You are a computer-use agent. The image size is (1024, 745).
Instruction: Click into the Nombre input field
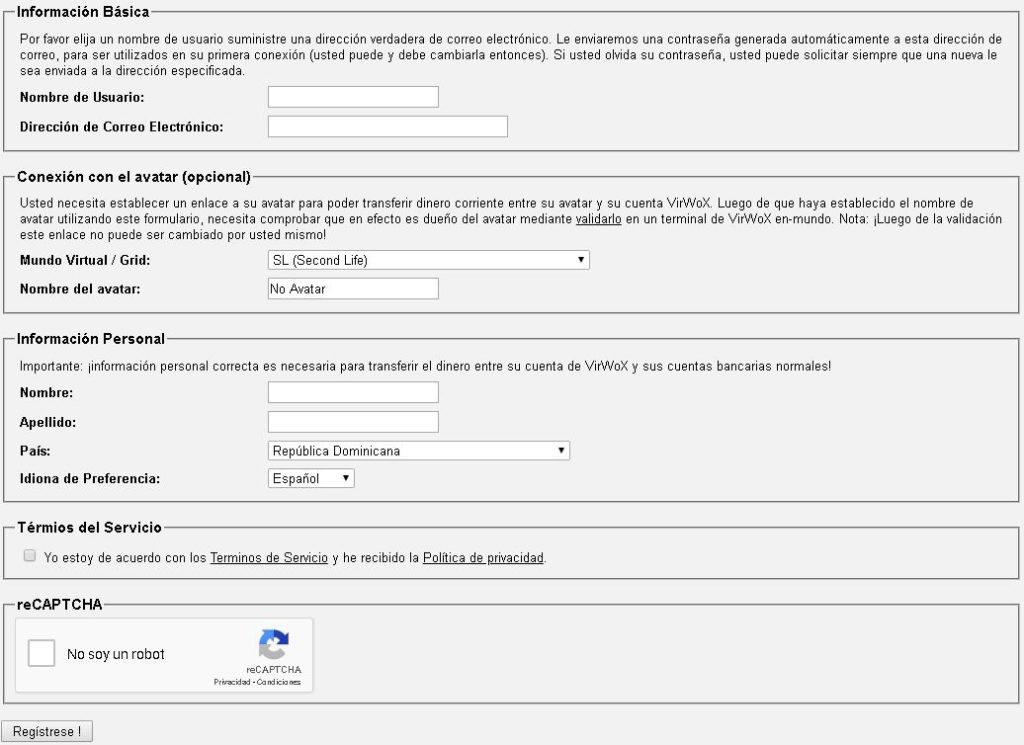[353, 393]
